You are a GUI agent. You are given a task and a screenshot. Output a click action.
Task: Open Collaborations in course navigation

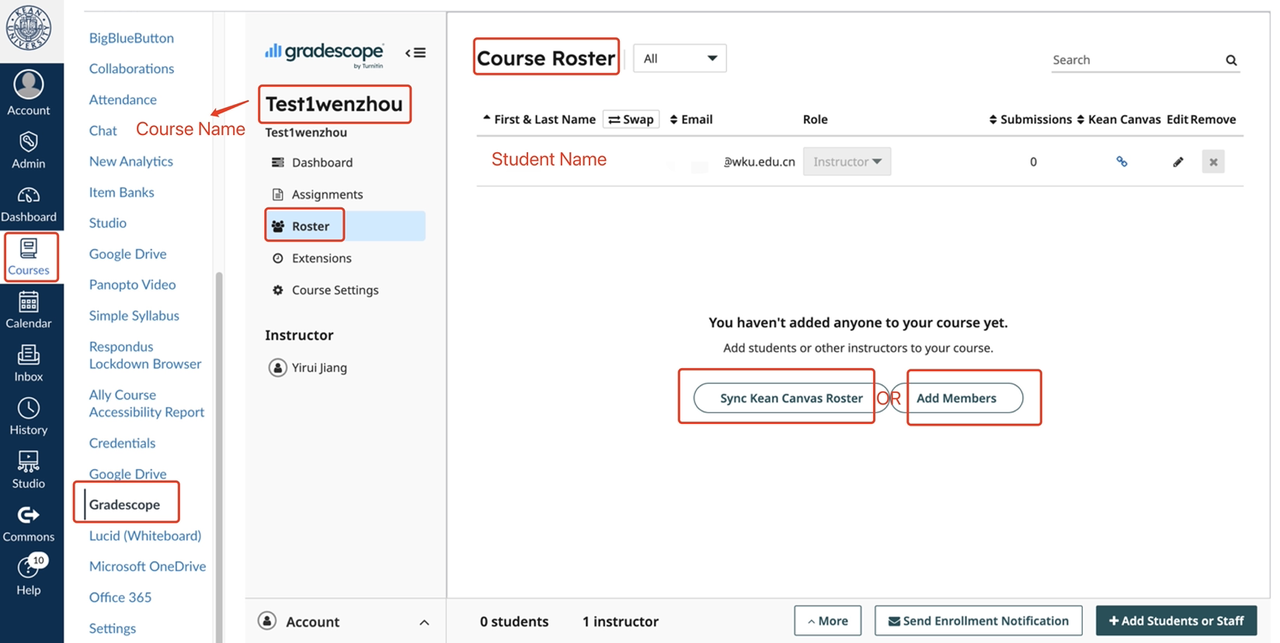(x=131, y=69)
